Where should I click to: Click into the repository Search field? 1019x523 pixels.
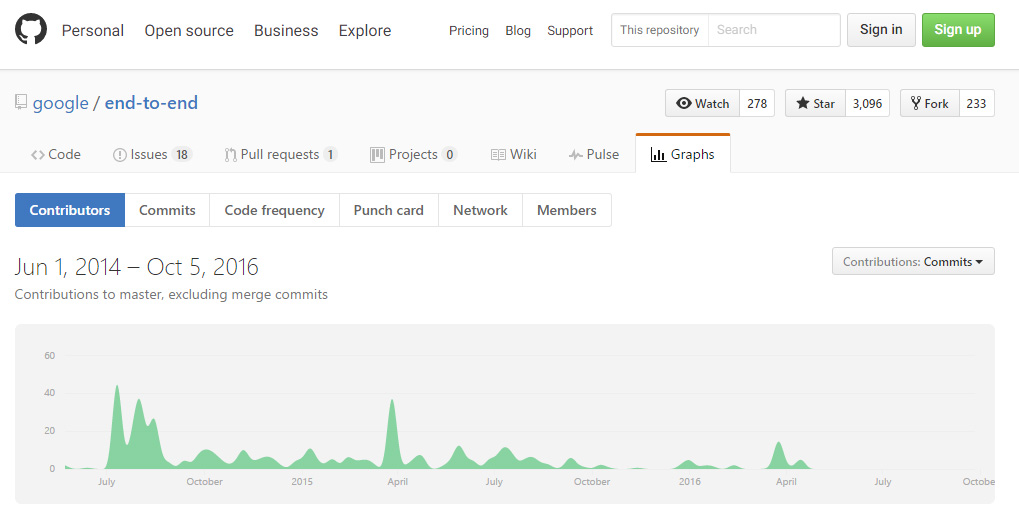coord(774,30)
